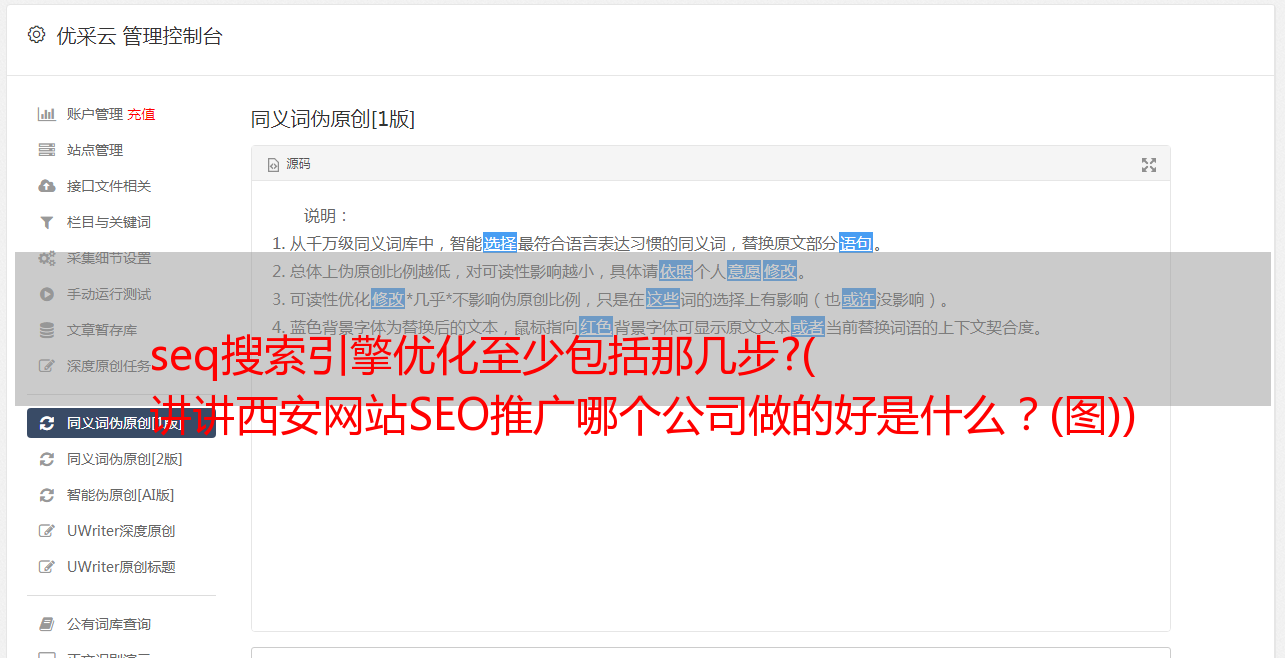The height and width of the screenshot is (658, 1285).
Task: Click the 站点管理 server icon
Action: point(46,150)
